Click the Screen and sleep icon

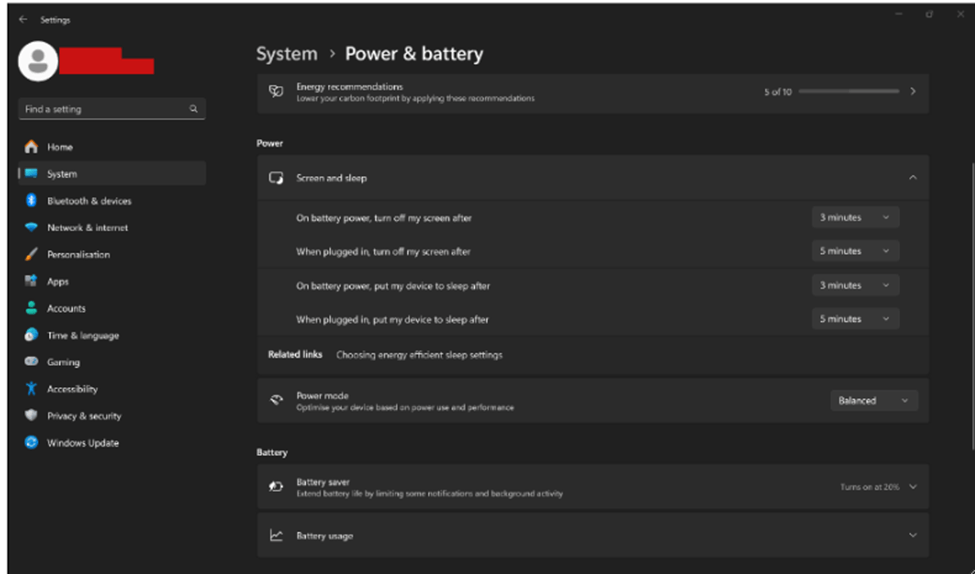[276, 178]
